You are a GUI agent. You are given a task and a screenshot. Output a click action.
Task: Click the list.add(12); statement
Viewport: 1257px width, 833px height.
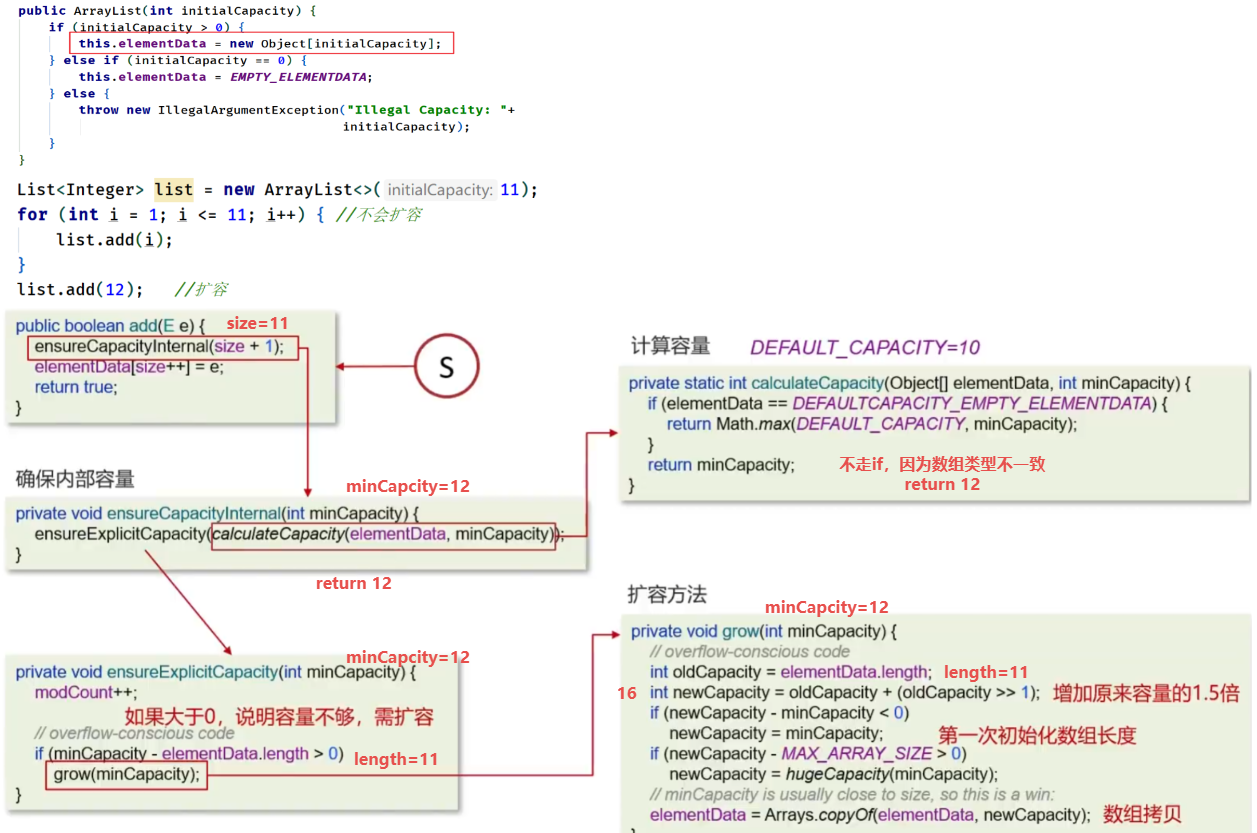click(80, 289)
